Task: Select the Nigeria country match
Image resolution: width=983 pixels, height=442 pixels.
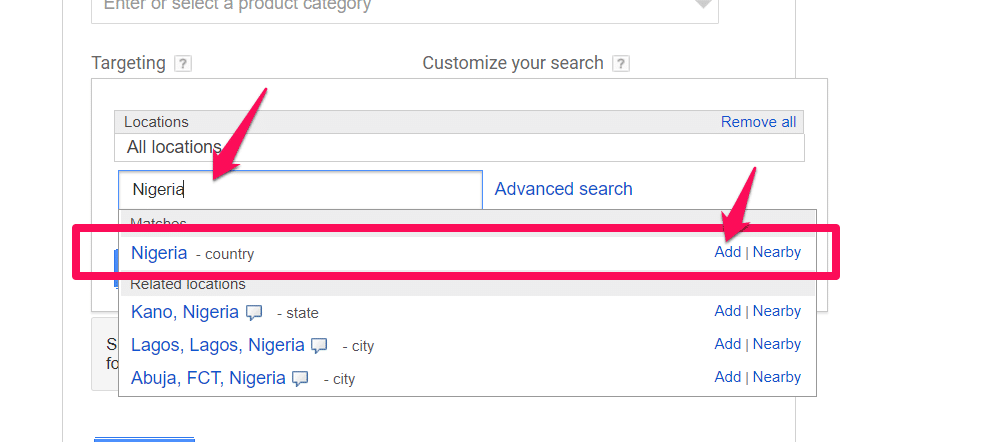Action: [159, 253]
